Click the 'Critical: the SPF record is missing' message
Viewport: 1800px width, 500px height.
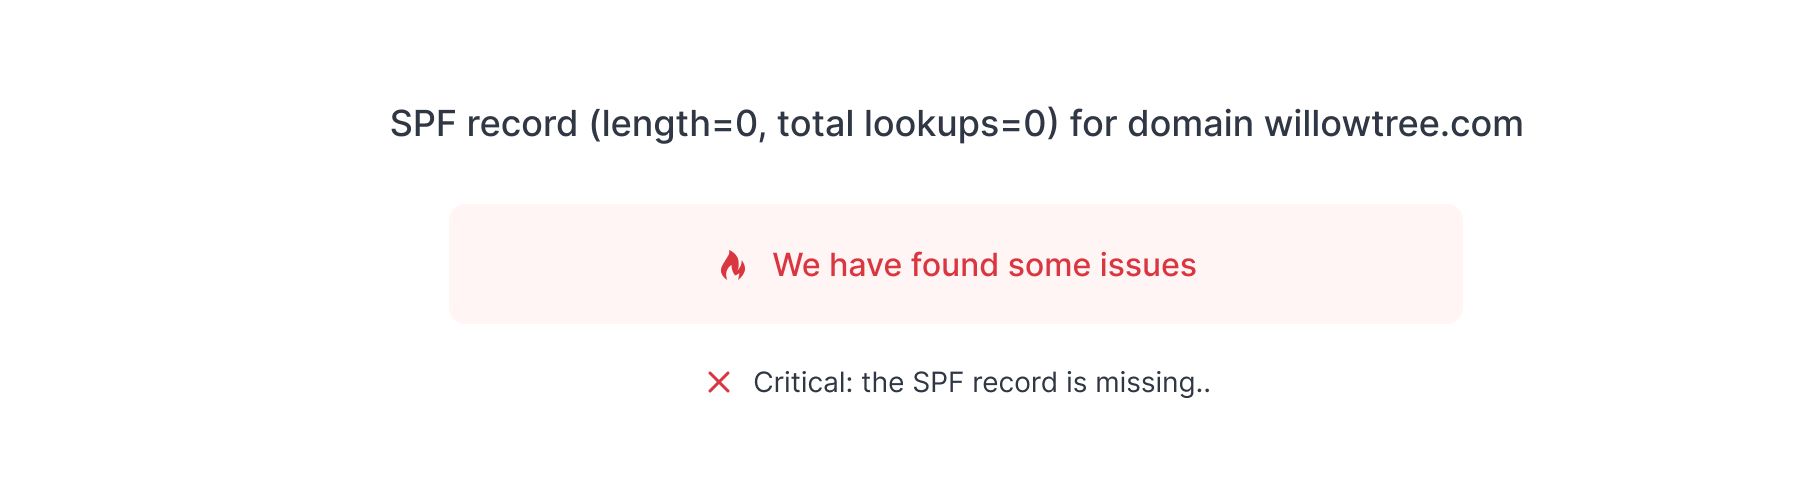point(982,382)
